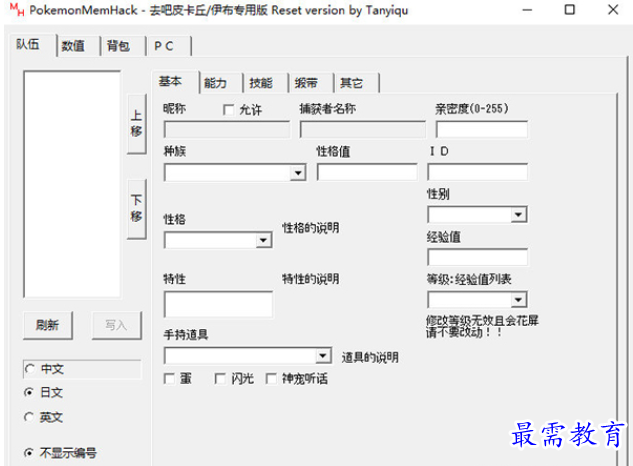Screen dimensions: 633x466
Task: Open the 能力 sub-tab
Action: click(220, 83)
